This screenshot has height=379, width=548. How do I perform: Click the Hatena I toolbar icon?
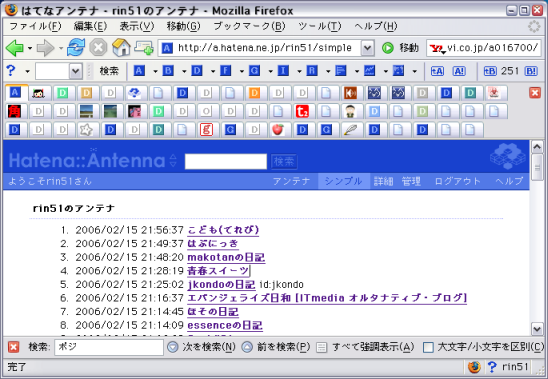[283, 71]
